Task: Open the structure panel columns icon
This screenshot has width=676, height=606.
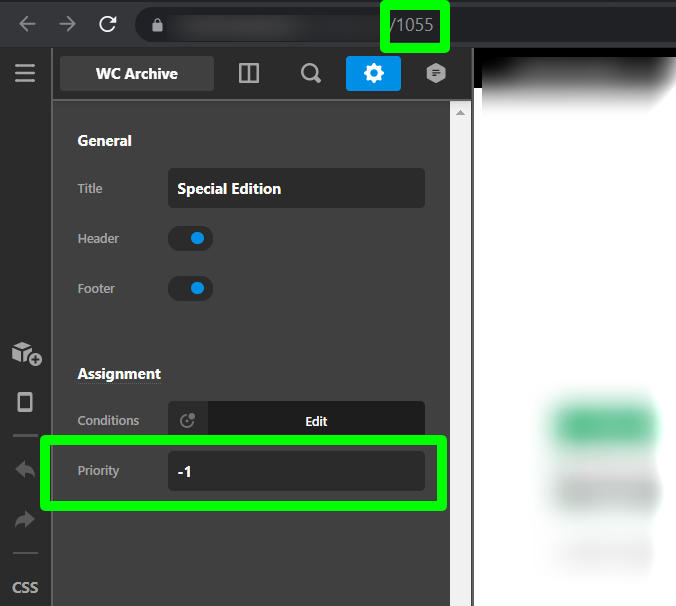Action: point(249,73)
